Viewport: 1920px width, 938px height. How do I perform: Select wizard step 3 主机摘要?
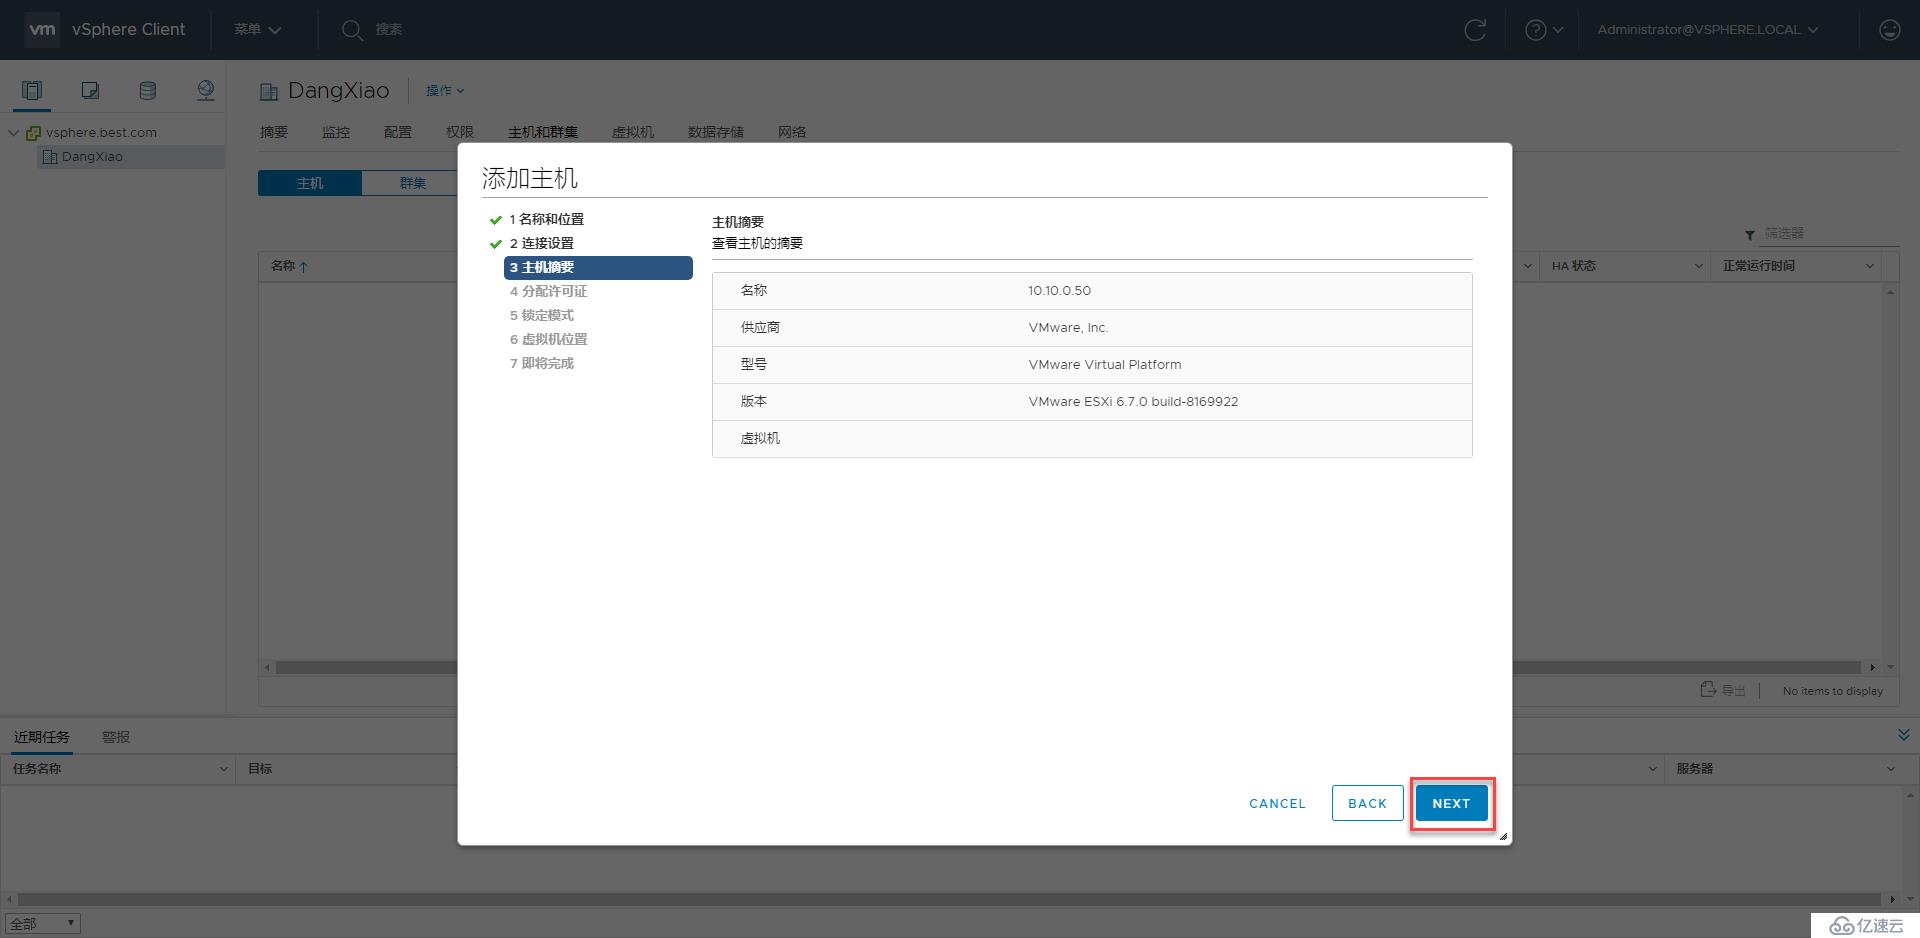[x=598, y=267]
